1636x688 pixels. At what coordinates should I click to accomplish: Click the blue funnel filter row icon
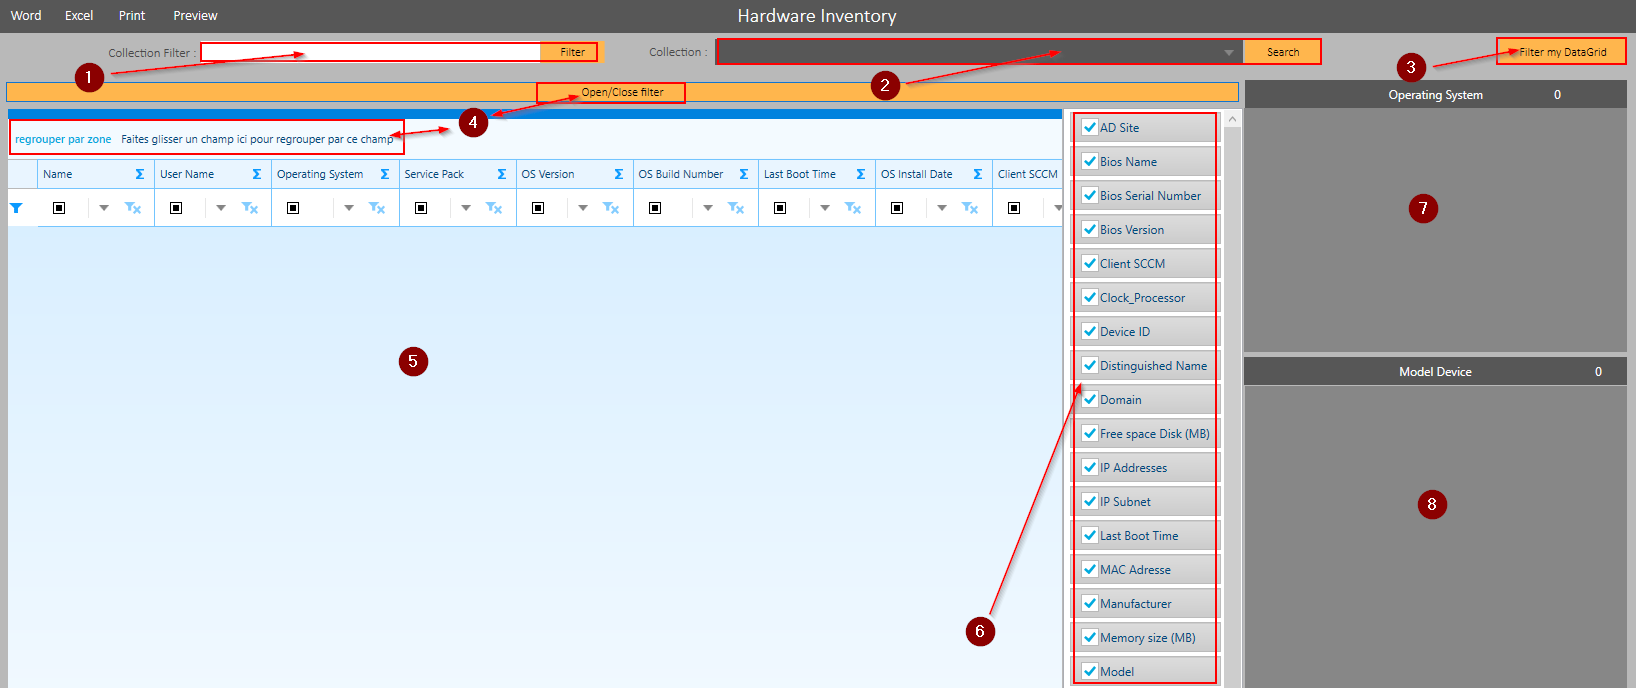click(x=16, y=208)
